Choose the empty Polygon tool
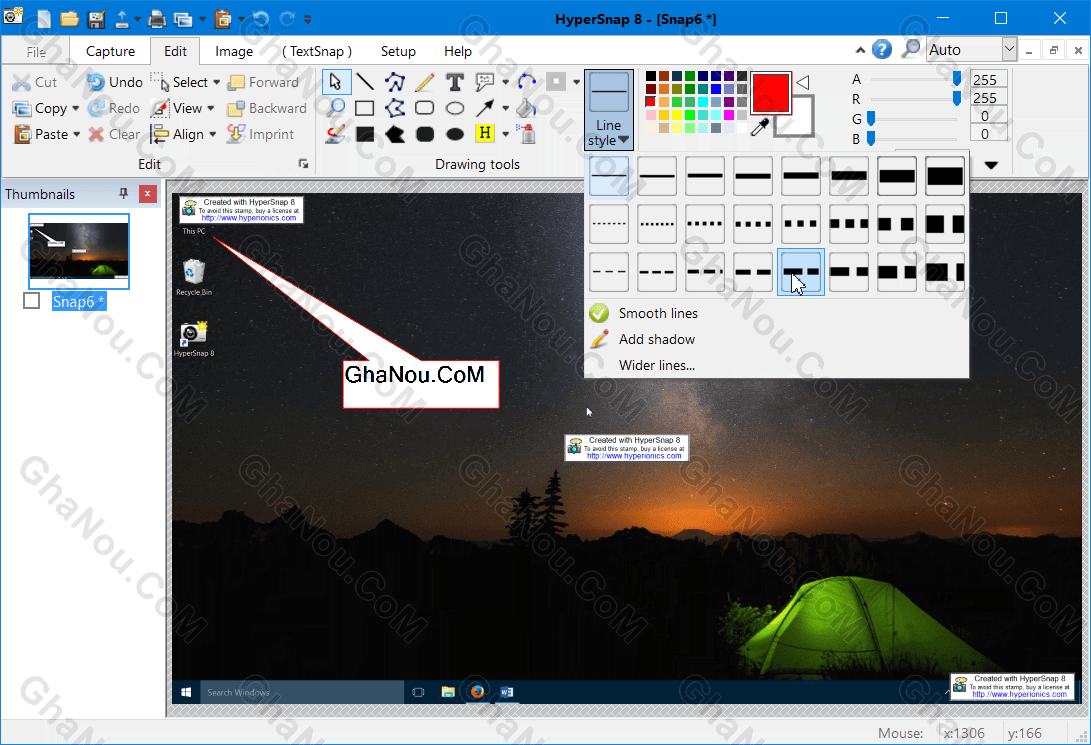Screen dimensions: 1091x745 [x=395, y=108]
